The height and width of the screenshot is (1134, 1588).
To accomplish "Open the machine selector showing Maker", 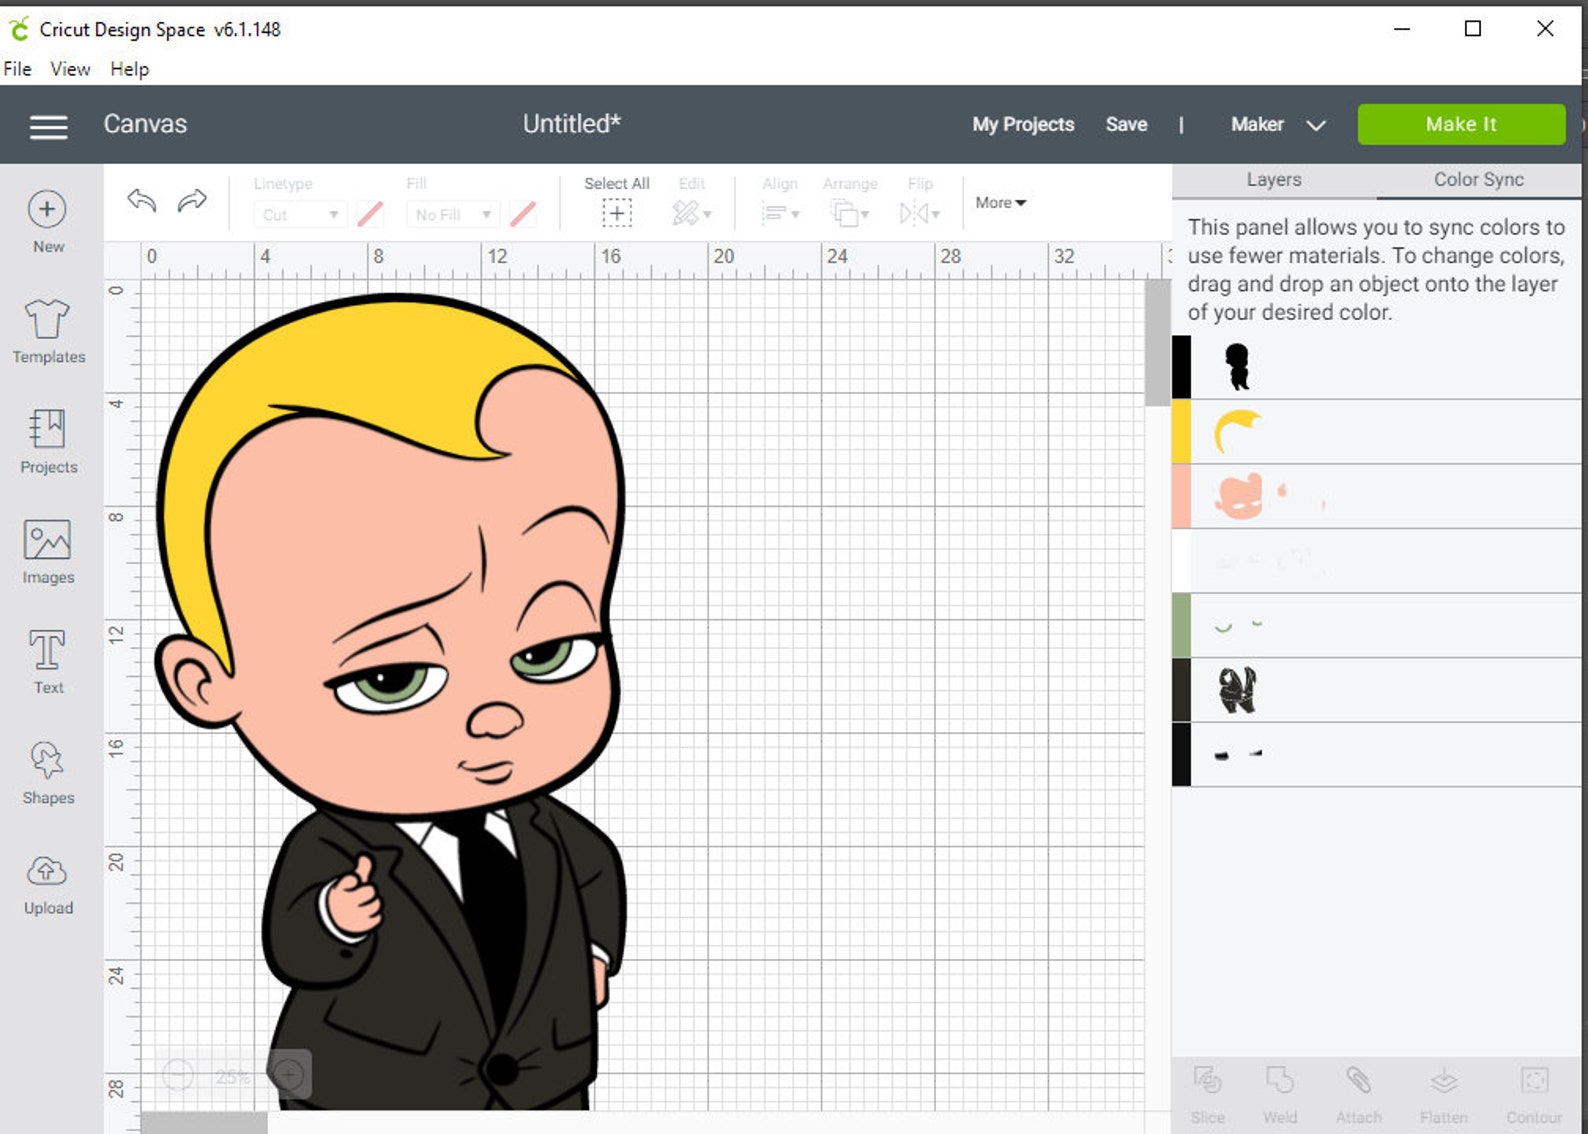I will click(x=1278, y=124).
